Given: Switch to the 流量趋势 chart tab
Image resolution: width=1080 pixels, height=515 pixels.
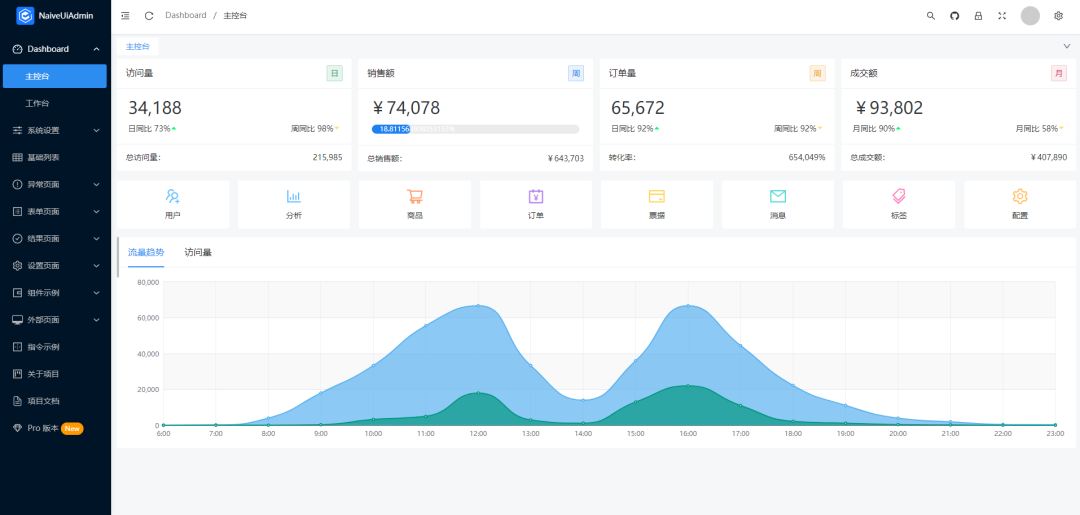Looking at the screenshot, I should click(x=146, y=253).
